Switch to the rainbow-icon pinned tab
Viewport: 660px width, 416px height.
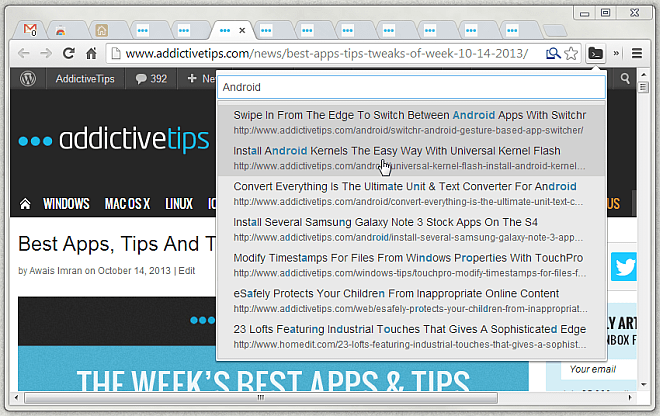[x=61, y=30]
